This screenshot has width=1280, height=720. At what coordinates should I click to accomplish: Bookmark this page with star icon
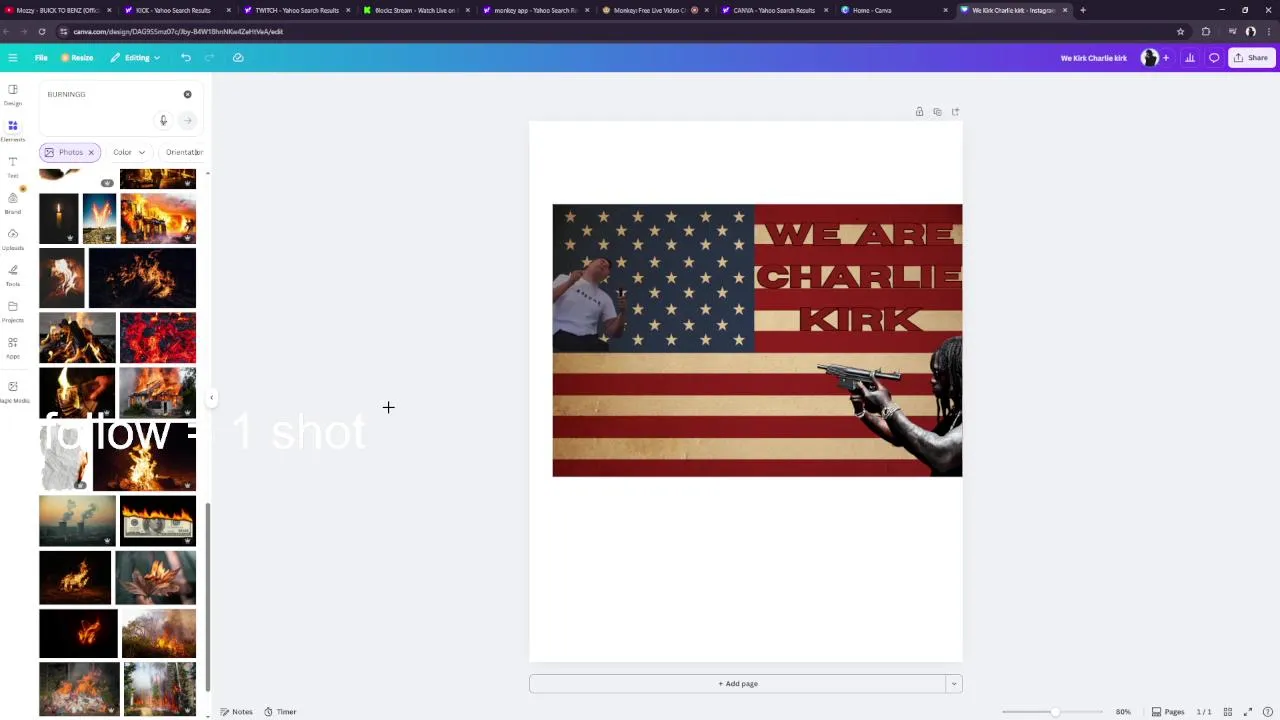[x=1180, y=32]
